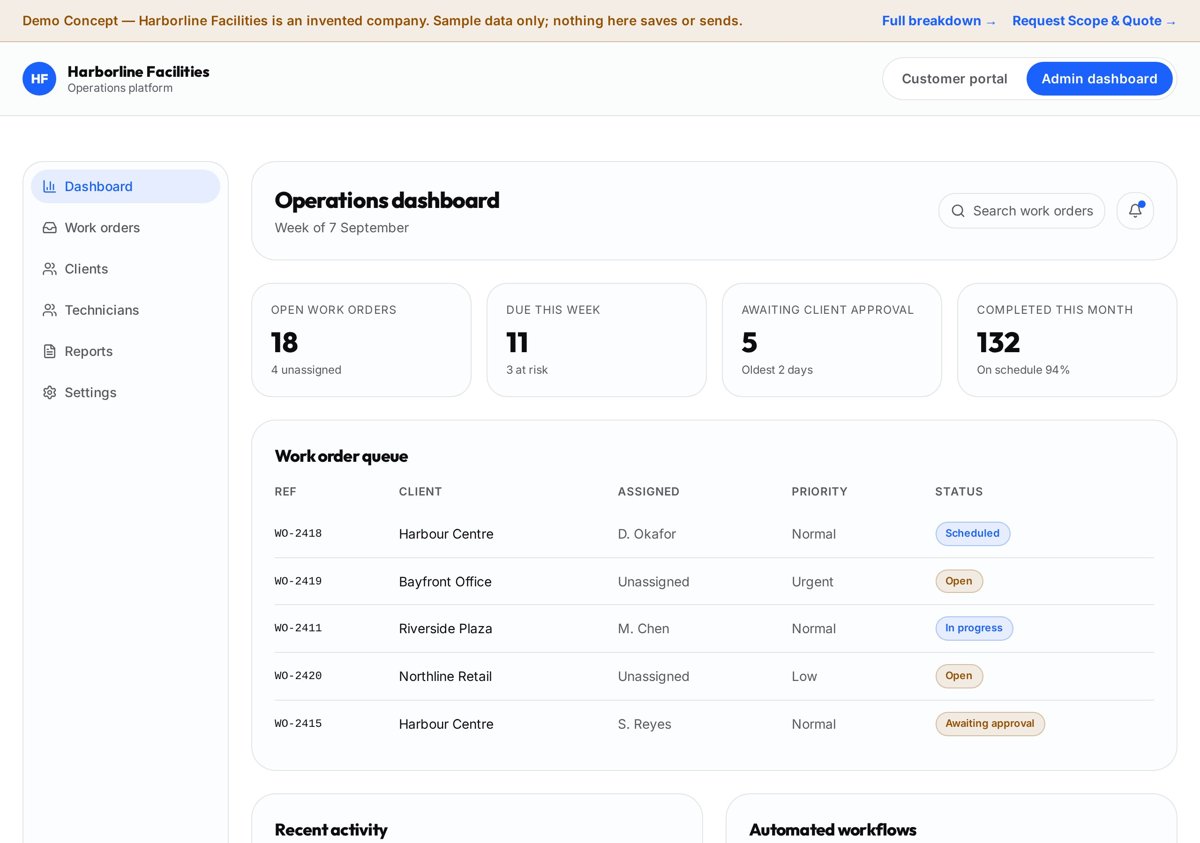Click the Week of 7 September text
This screenshot has width=1200, height=843.
click(x=342, y=228)
